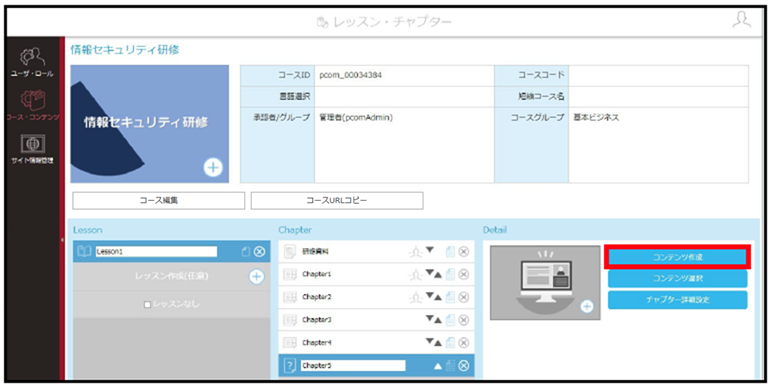Move Chapter3 up with up arrow
The width and height of the screenshot is (770, 389).
pyautogui.click(x=438, y=320)
